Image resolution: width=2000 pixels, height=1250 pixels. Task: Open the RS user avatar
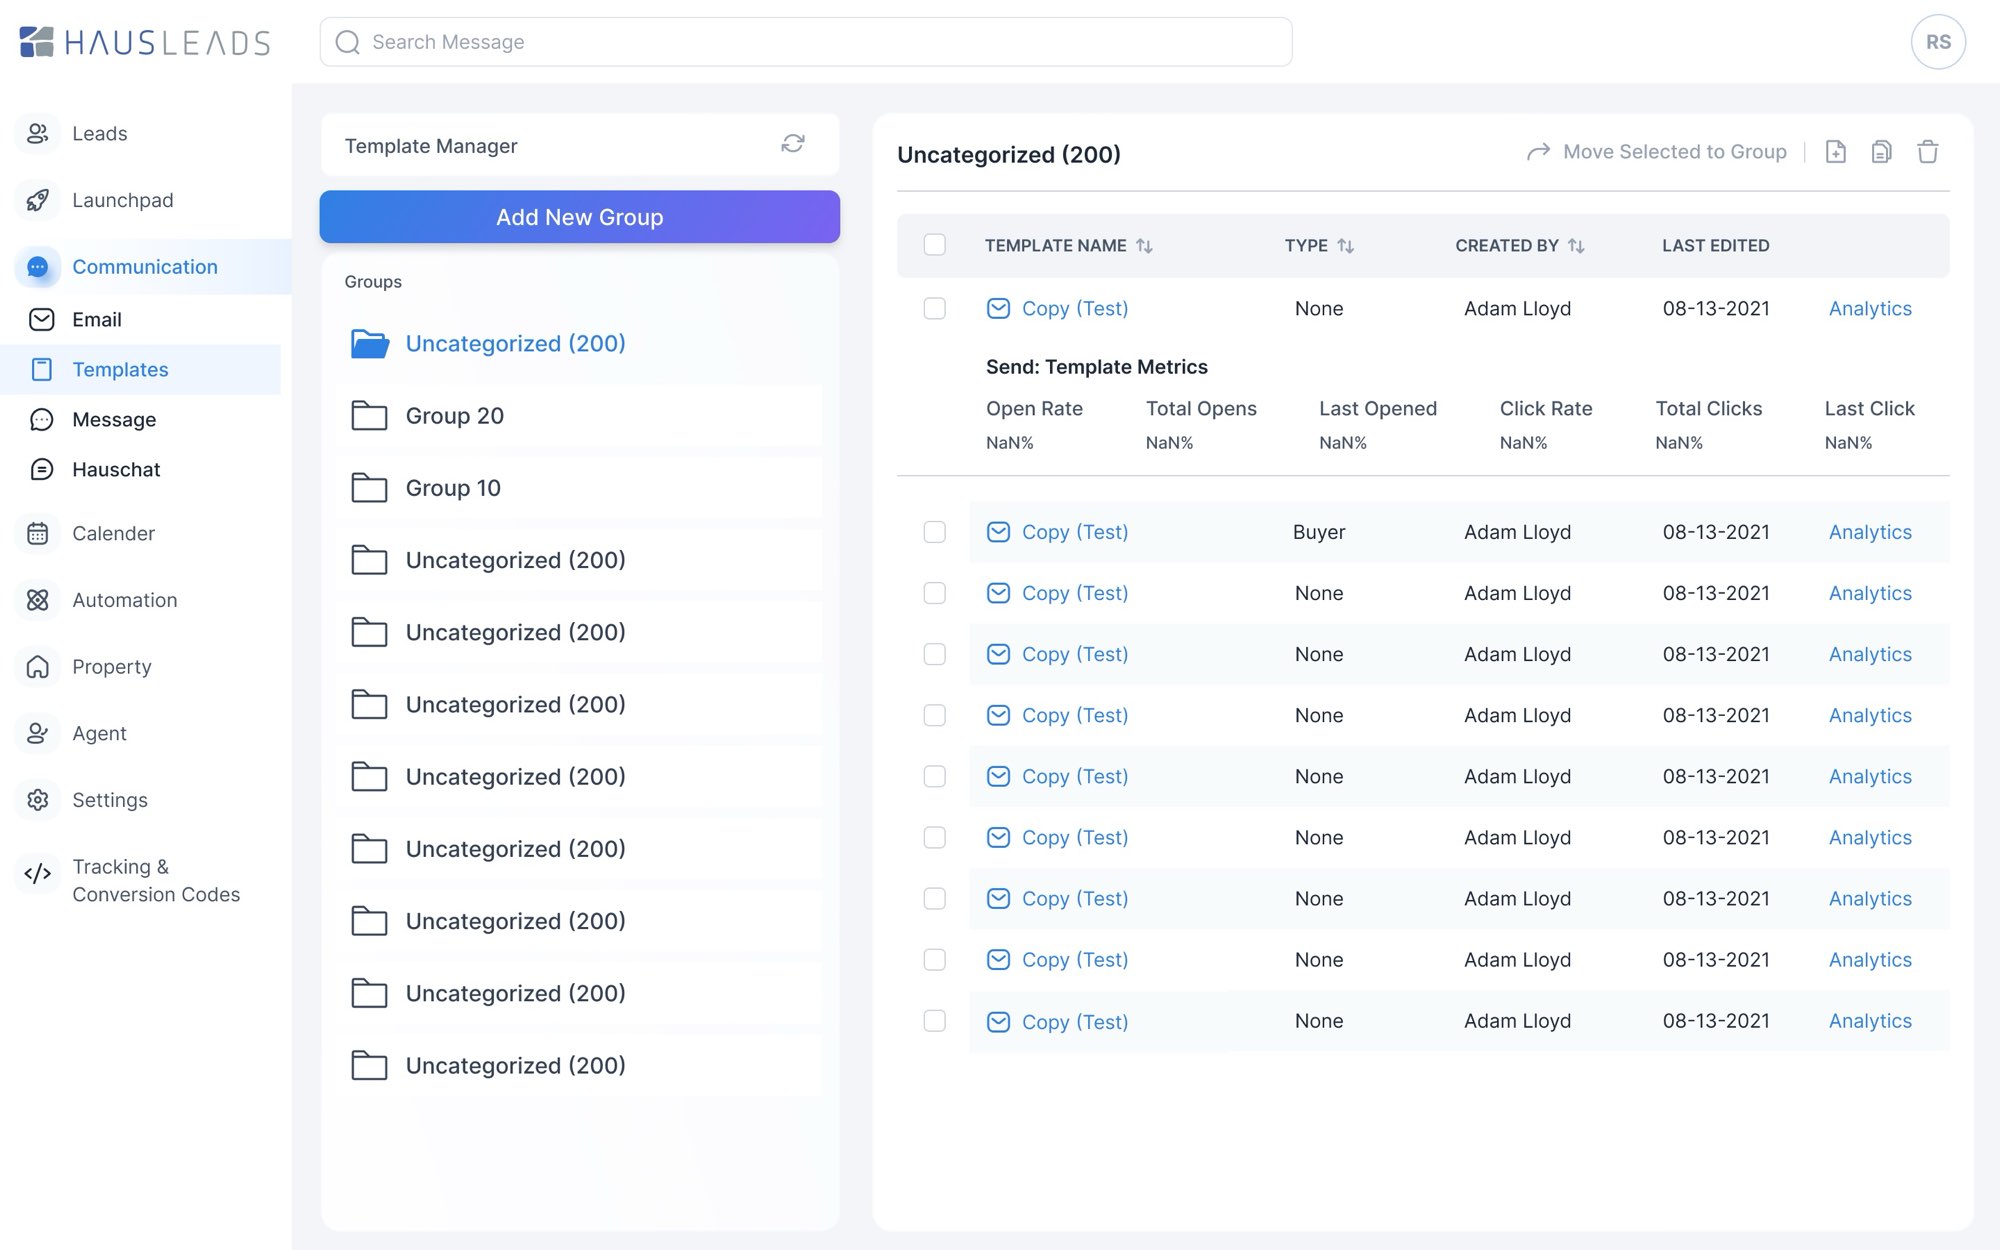tap(1937, 42)
